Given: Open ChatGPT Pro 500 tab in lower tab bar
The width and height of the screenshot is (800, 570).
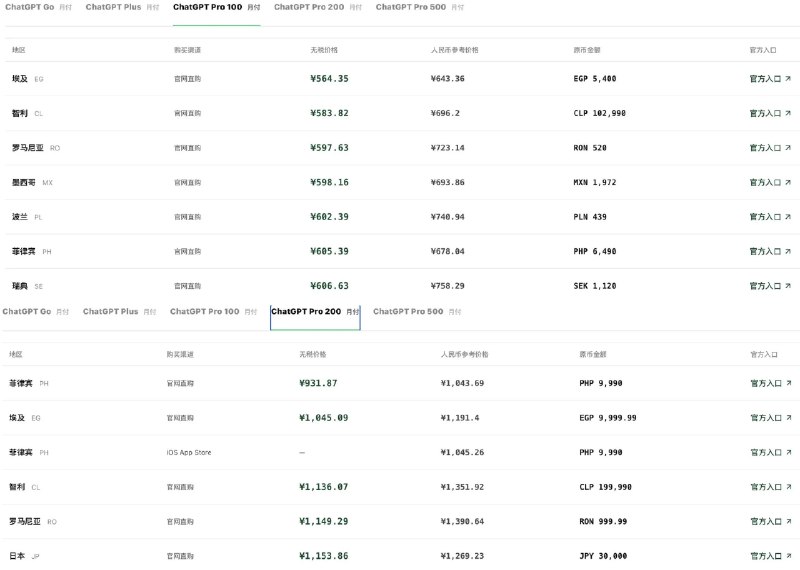Looking at the screenshot, I should [417, 311].
